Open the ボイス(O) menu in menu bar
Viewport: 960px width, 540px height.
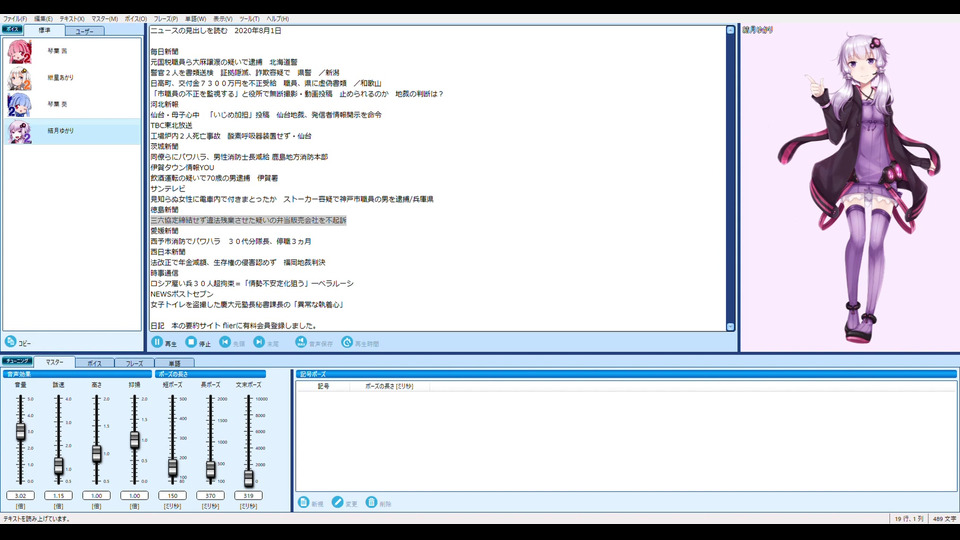tap(136, 19)
